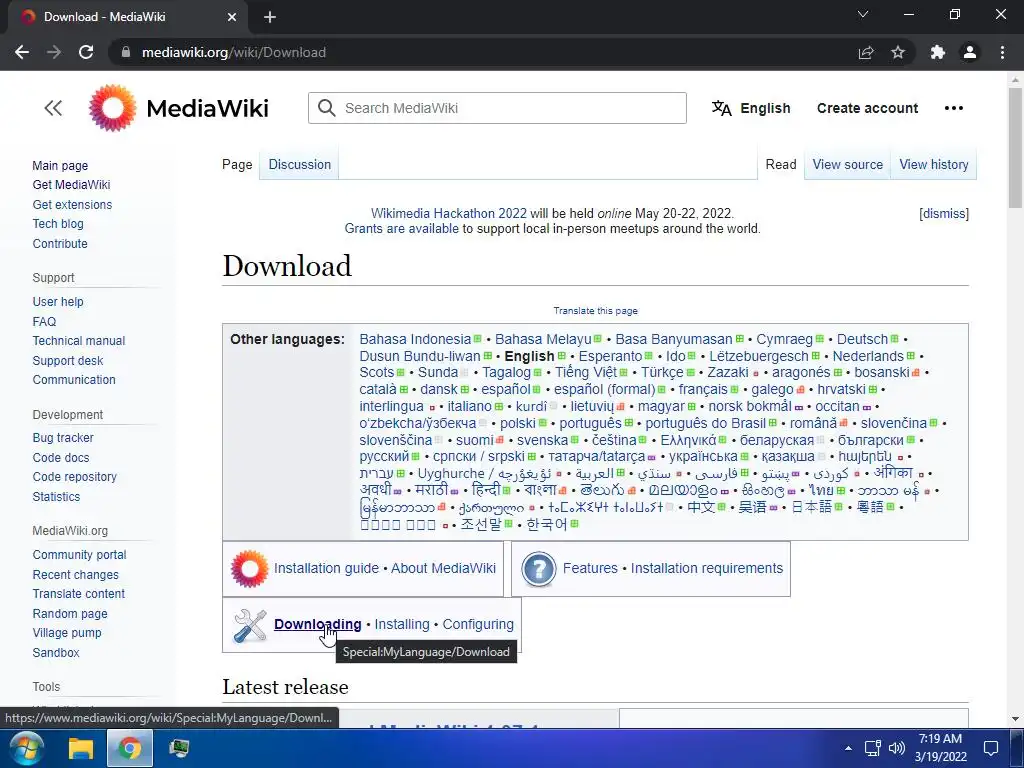Open the Configuring link
Screen dimensions: 1024x768
(x=478, y=624)
